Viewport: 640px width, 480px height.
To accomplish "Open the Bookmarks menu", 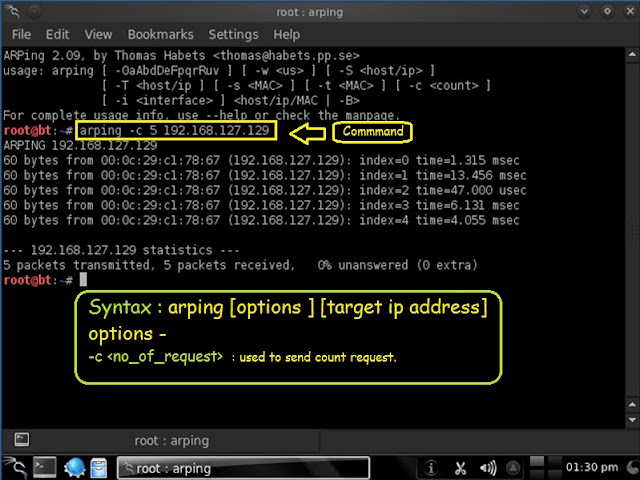I will (160, 34).
